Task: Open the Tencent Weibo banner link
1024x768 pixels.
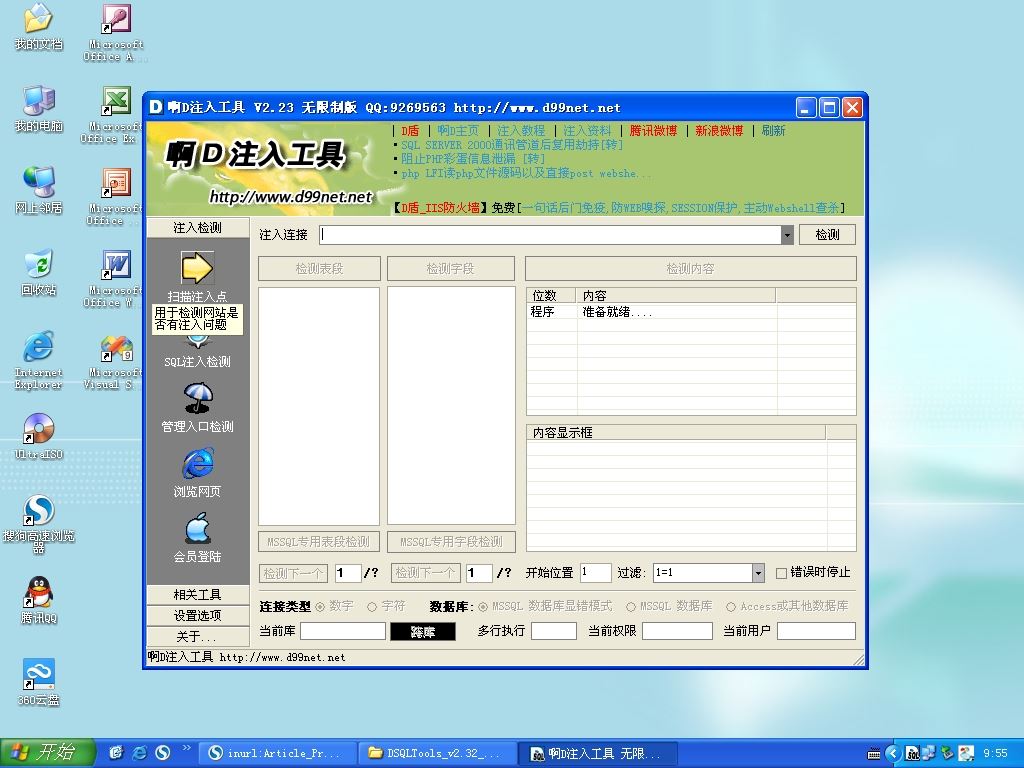Action: tap(653, 131)
